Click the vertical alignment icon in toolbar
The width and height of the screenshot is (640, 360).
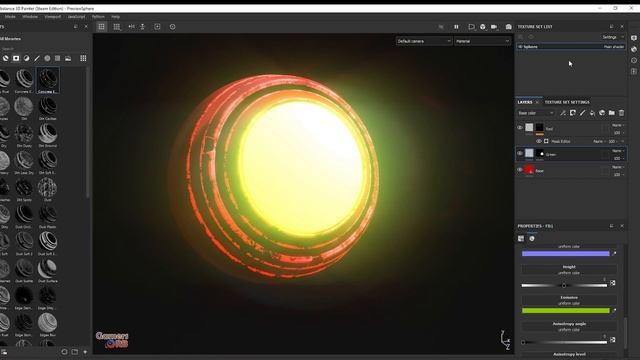pos(142,27)
